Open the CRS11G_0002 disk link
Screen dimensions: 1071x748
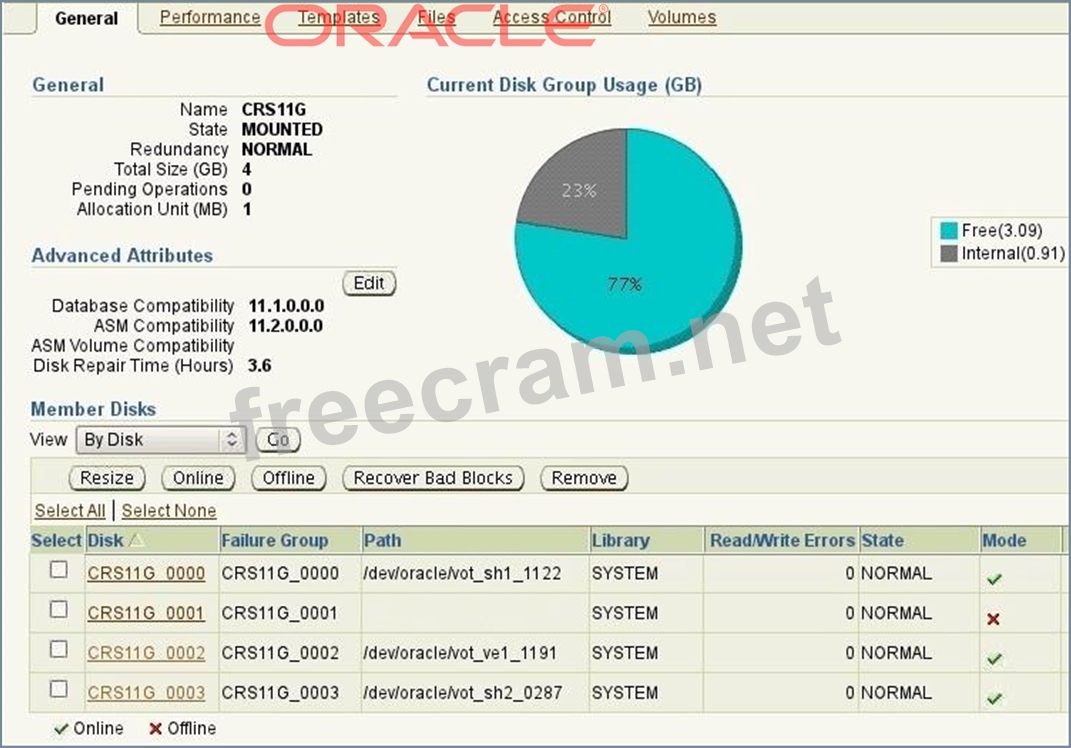146,652
